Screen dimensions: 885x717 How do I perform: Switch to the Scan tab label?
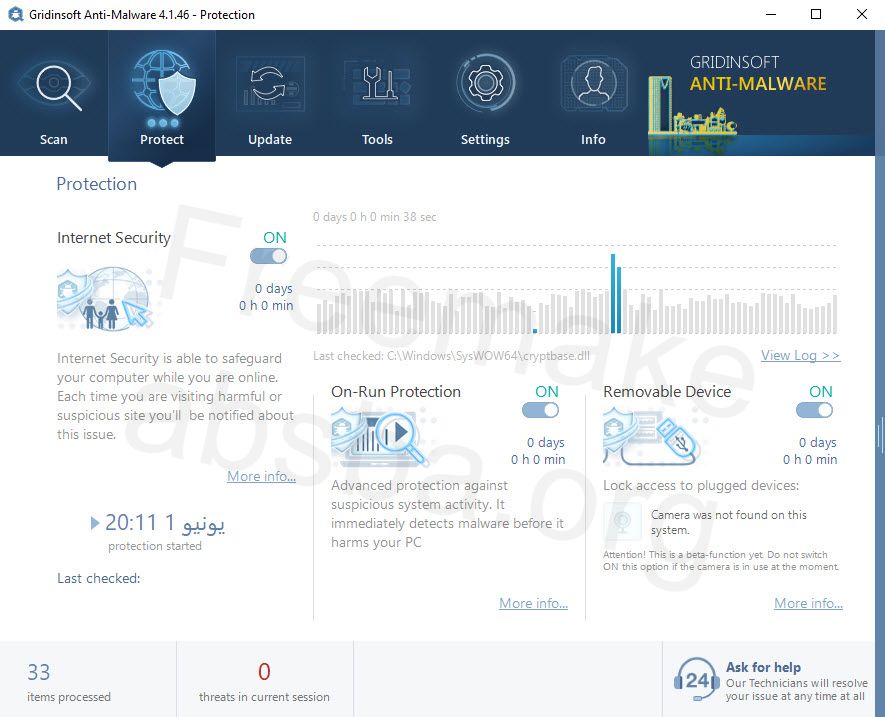tap(54, 139)
